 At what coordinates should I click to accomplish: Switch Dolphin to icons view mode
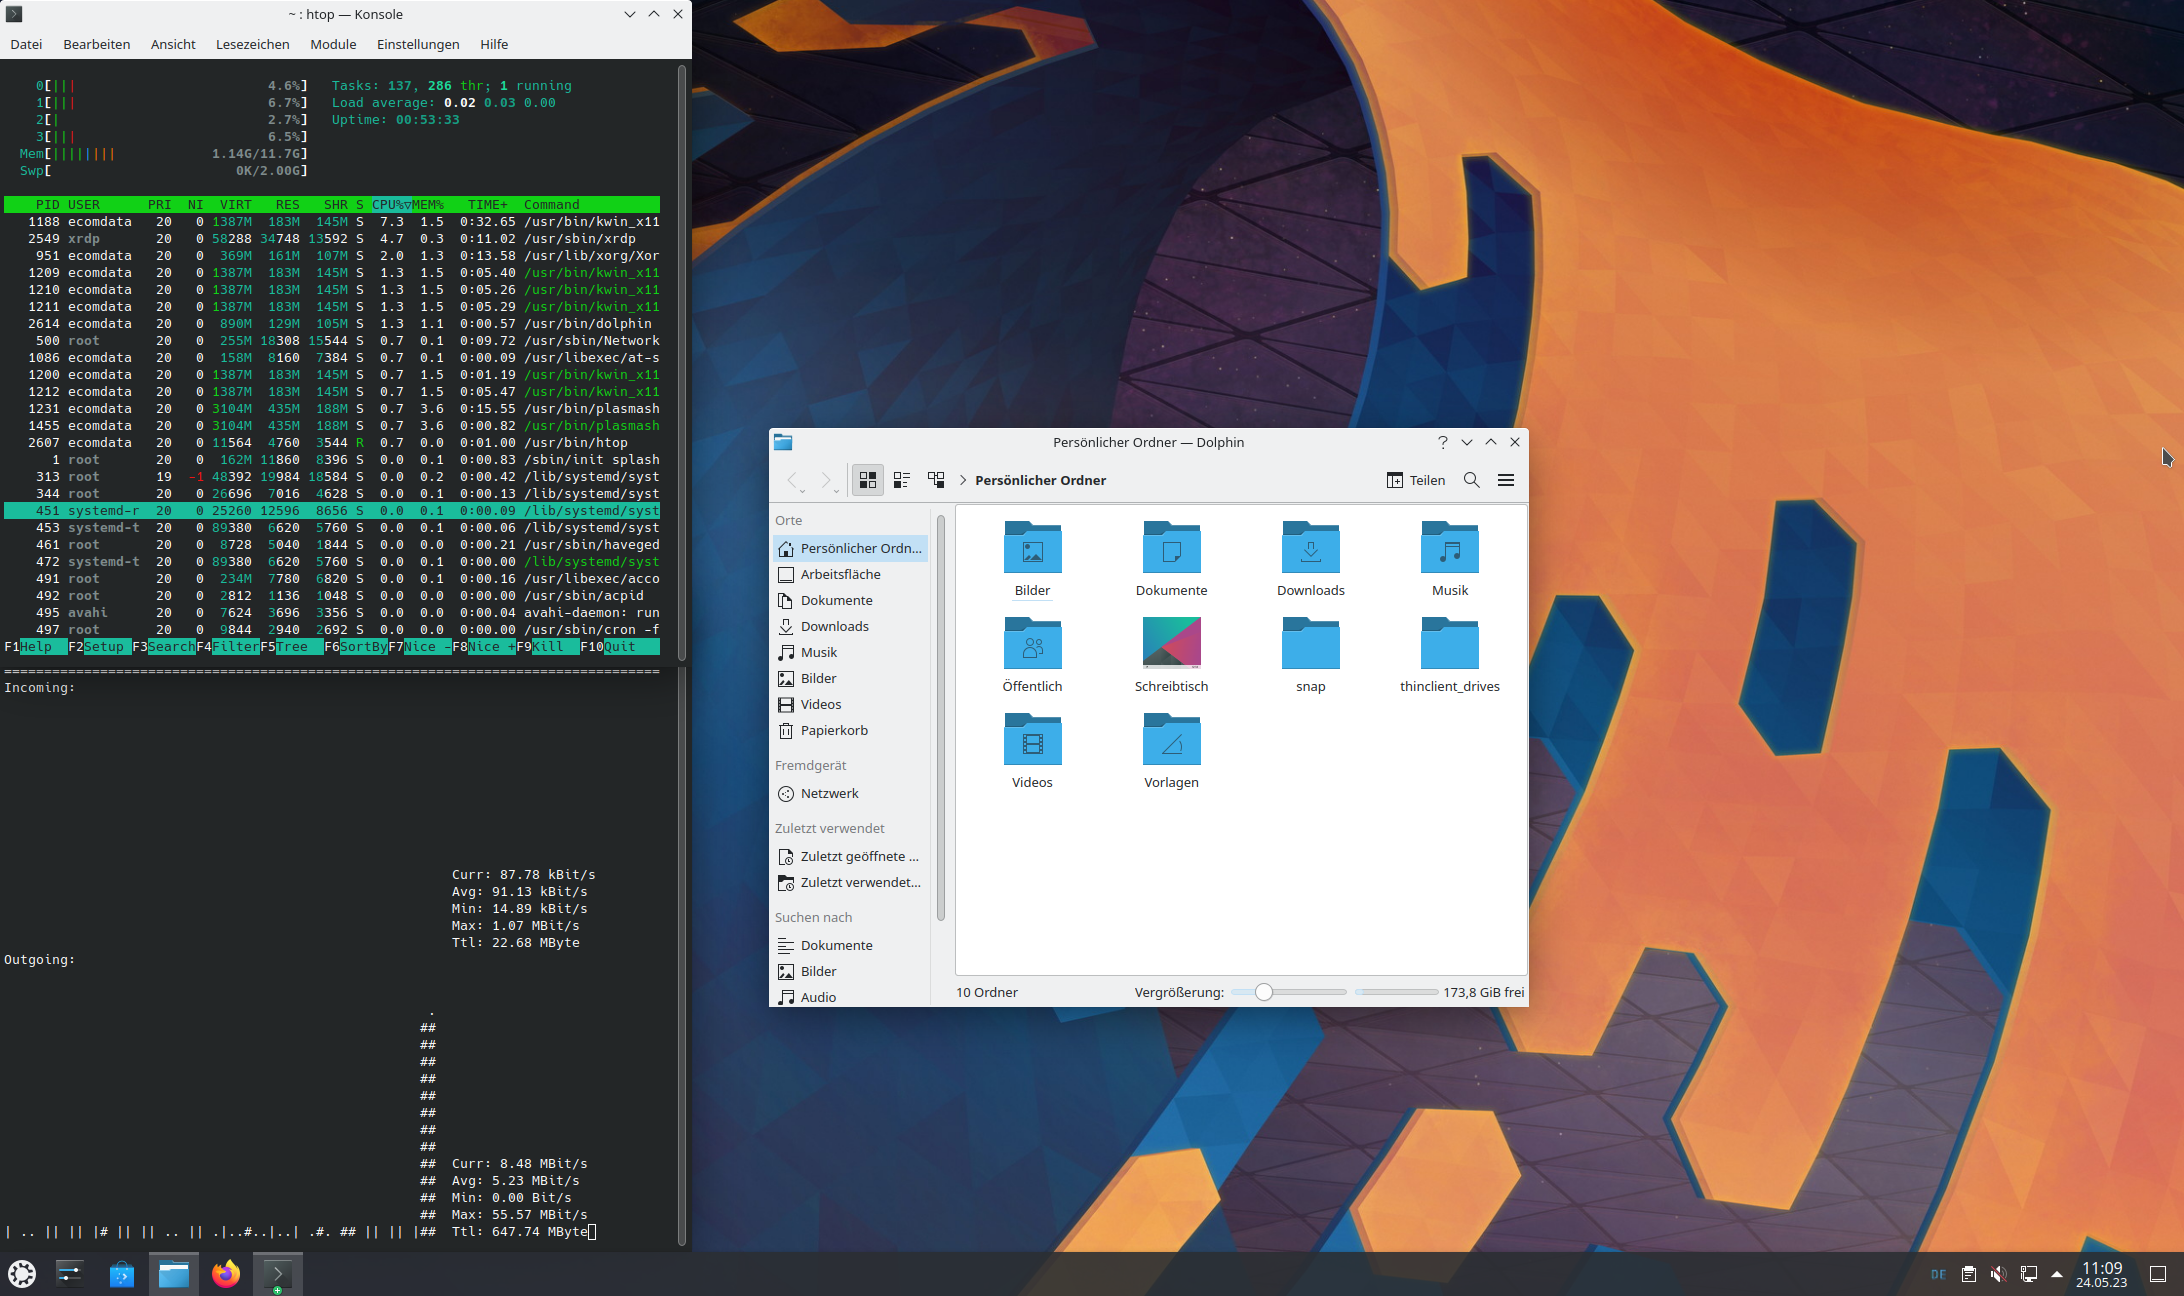pos(867,480)
